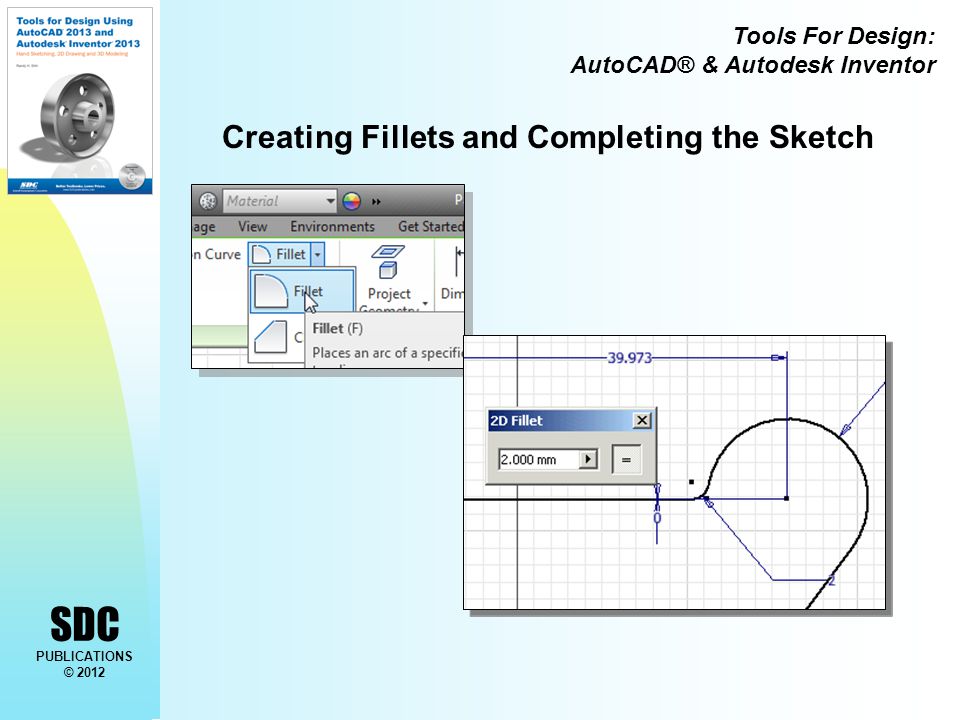Image resolution: width=960 pixels, height=720 pixels.
Task: Click the Dimension tool icon
Action: pos(458,262)
